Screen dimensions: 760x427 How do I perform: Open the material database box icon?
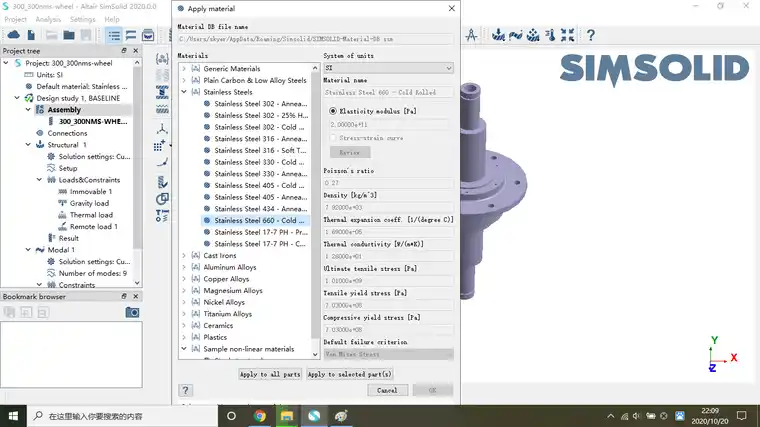point(148,35)
